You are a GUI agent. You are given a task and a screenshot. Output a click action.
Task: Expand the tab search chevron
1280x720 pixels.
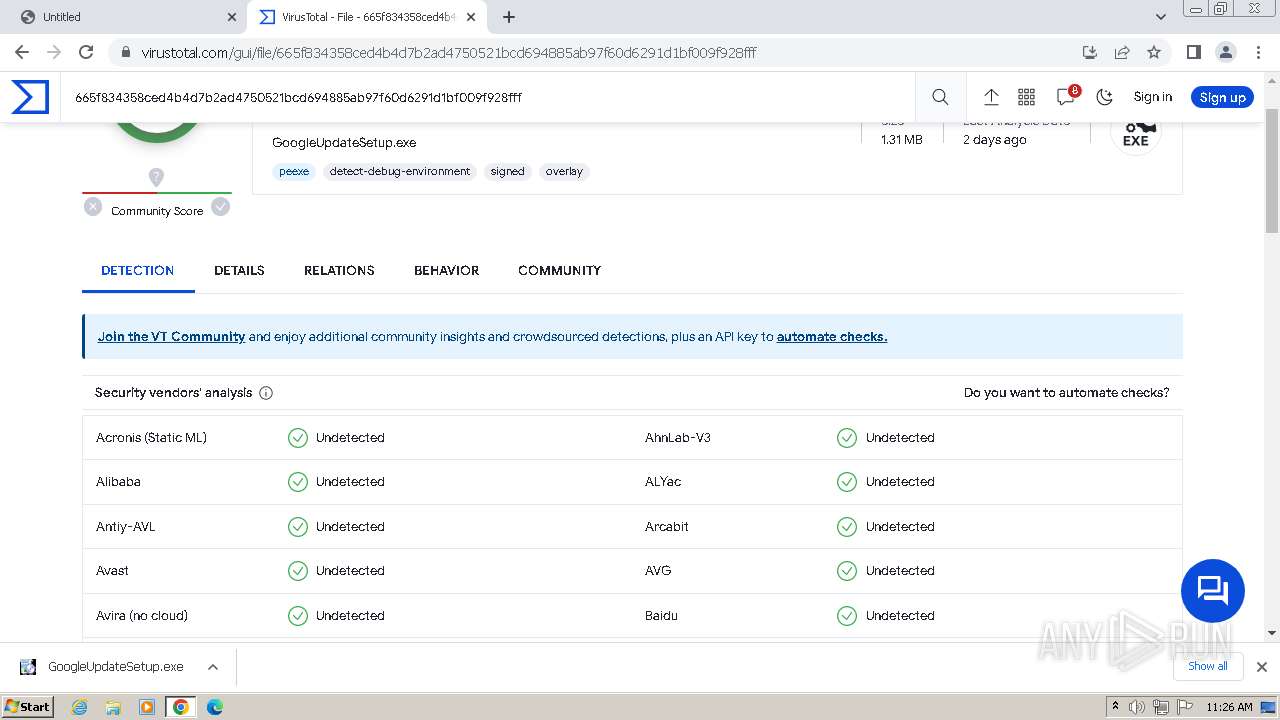1160,17
